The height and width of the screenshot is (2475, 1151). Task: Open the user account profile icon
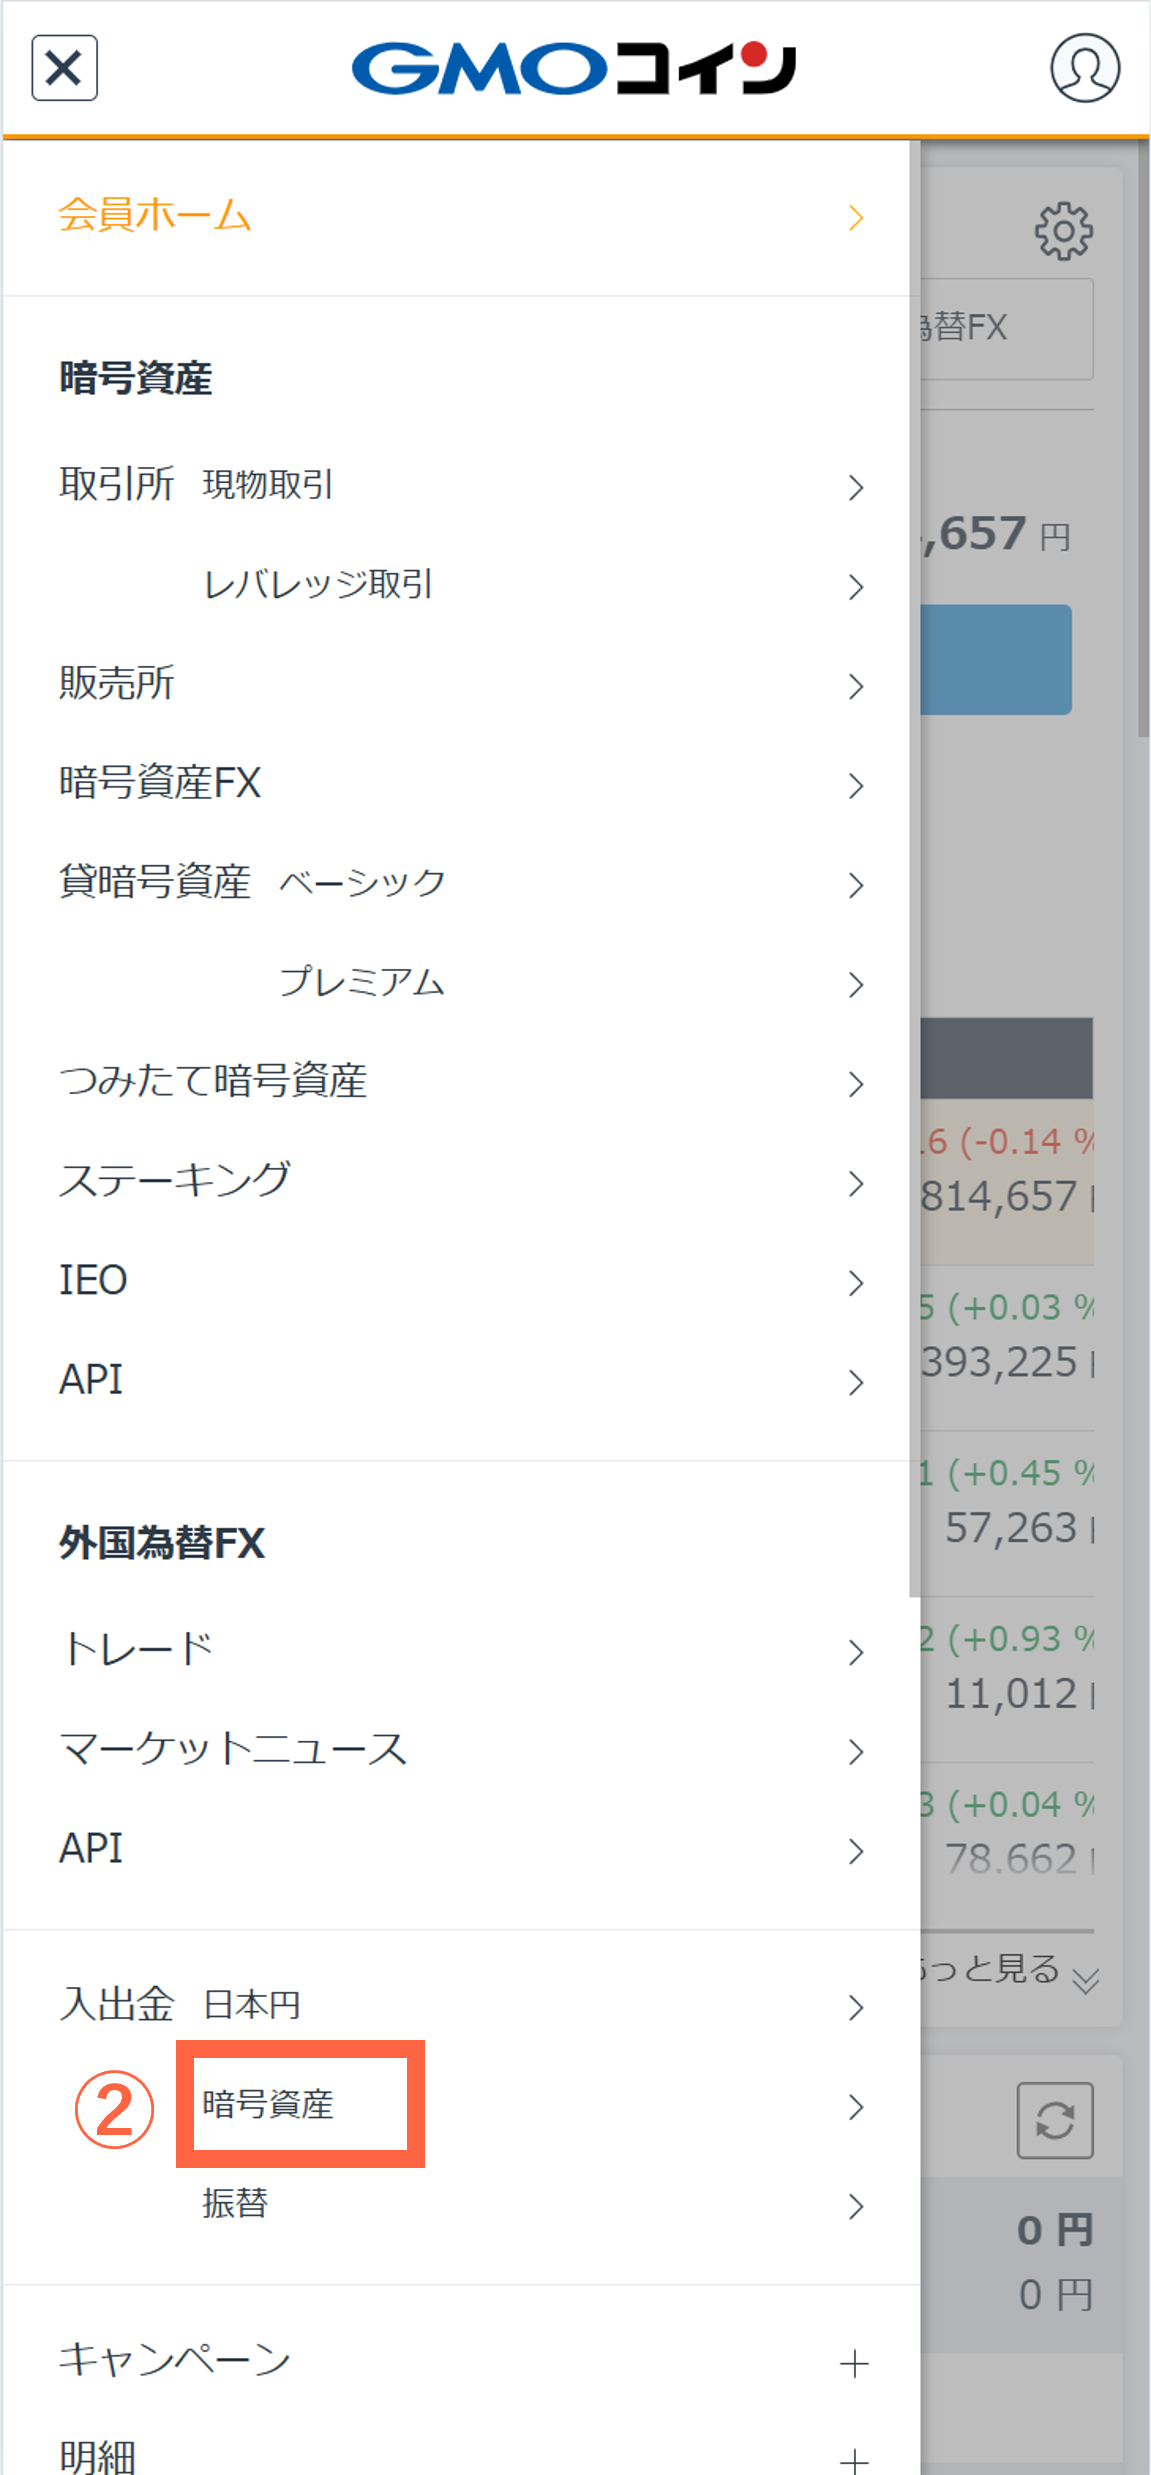point(1084,68)
